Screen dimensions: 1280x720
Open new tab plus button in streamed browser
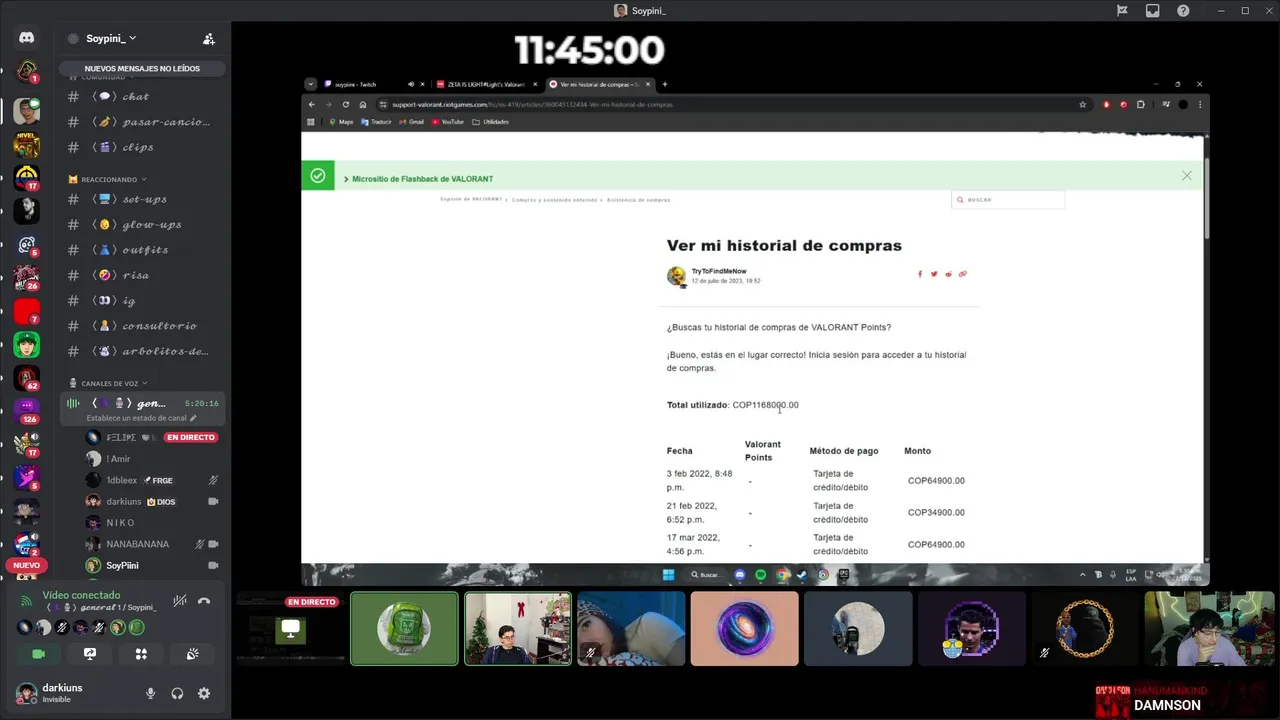pyautogui.click(x=665, y=84)
